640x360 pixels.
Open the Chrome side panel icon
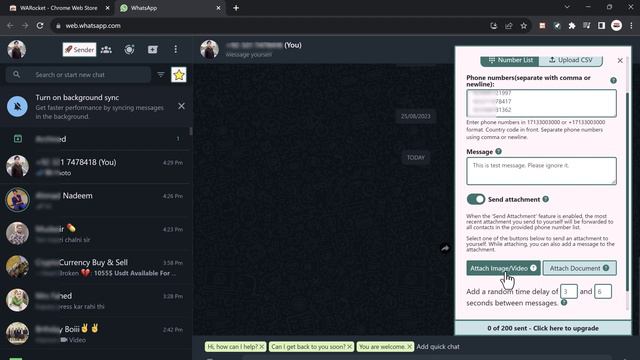tap(601, 26)
